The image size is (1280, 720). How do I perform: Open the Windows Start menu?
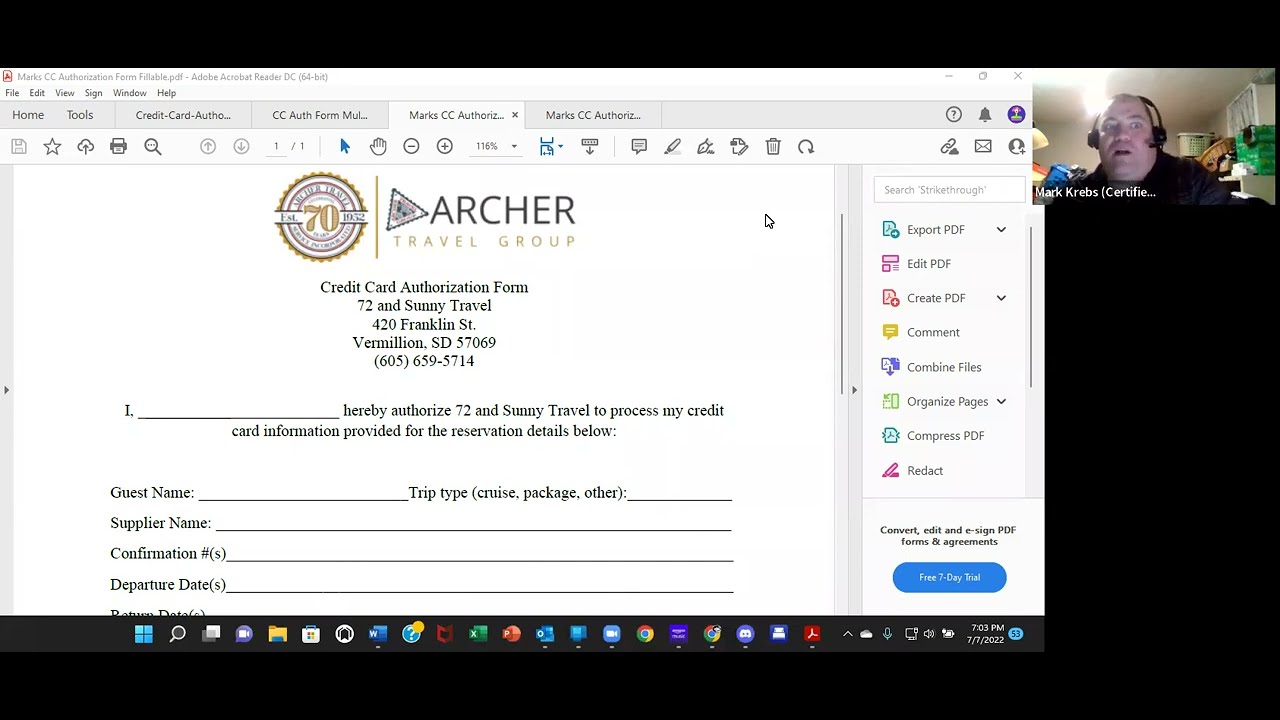[144, 634]
